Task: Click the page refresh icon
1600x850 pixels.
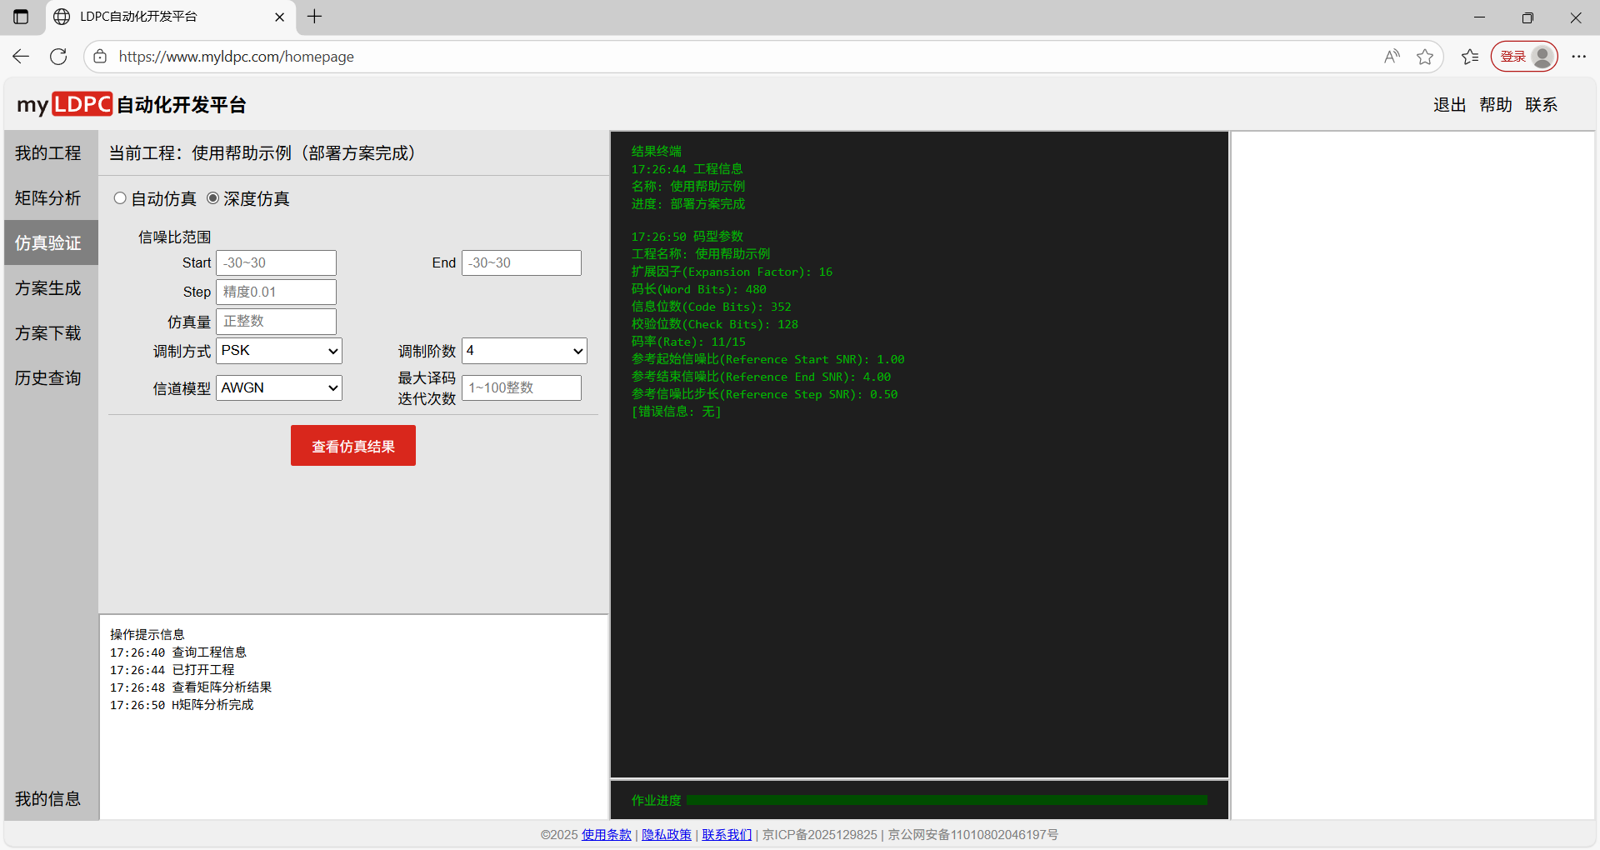Action: [59, 56]
